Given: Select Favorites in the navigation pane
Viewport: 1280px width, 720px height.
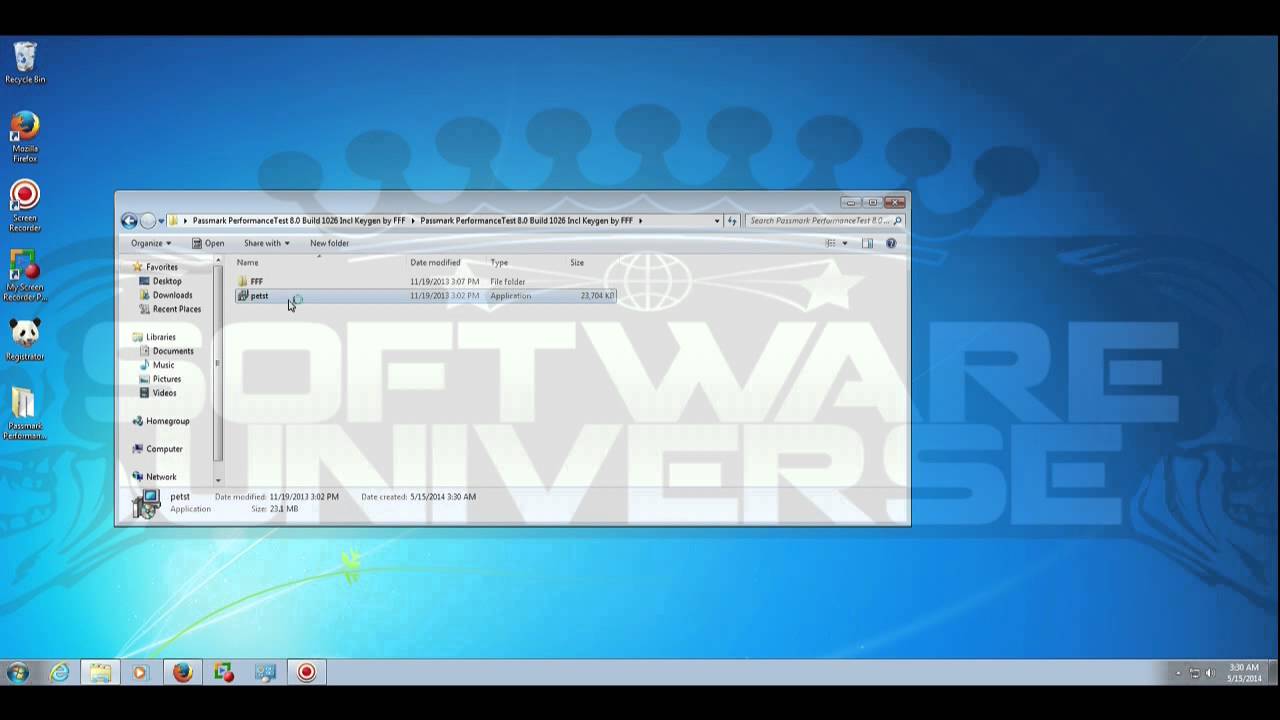Looking at the screenshot, I should coord(161,267).
